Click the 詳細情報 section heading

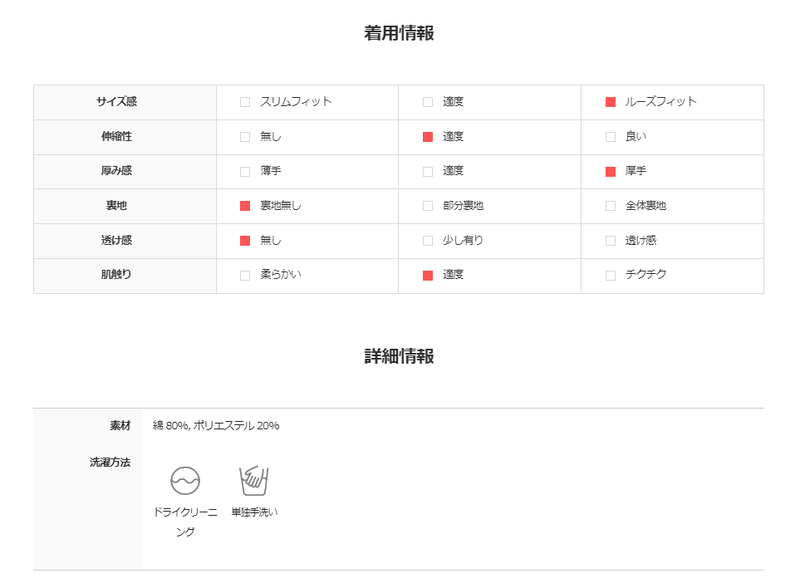(x=399, y=356)
